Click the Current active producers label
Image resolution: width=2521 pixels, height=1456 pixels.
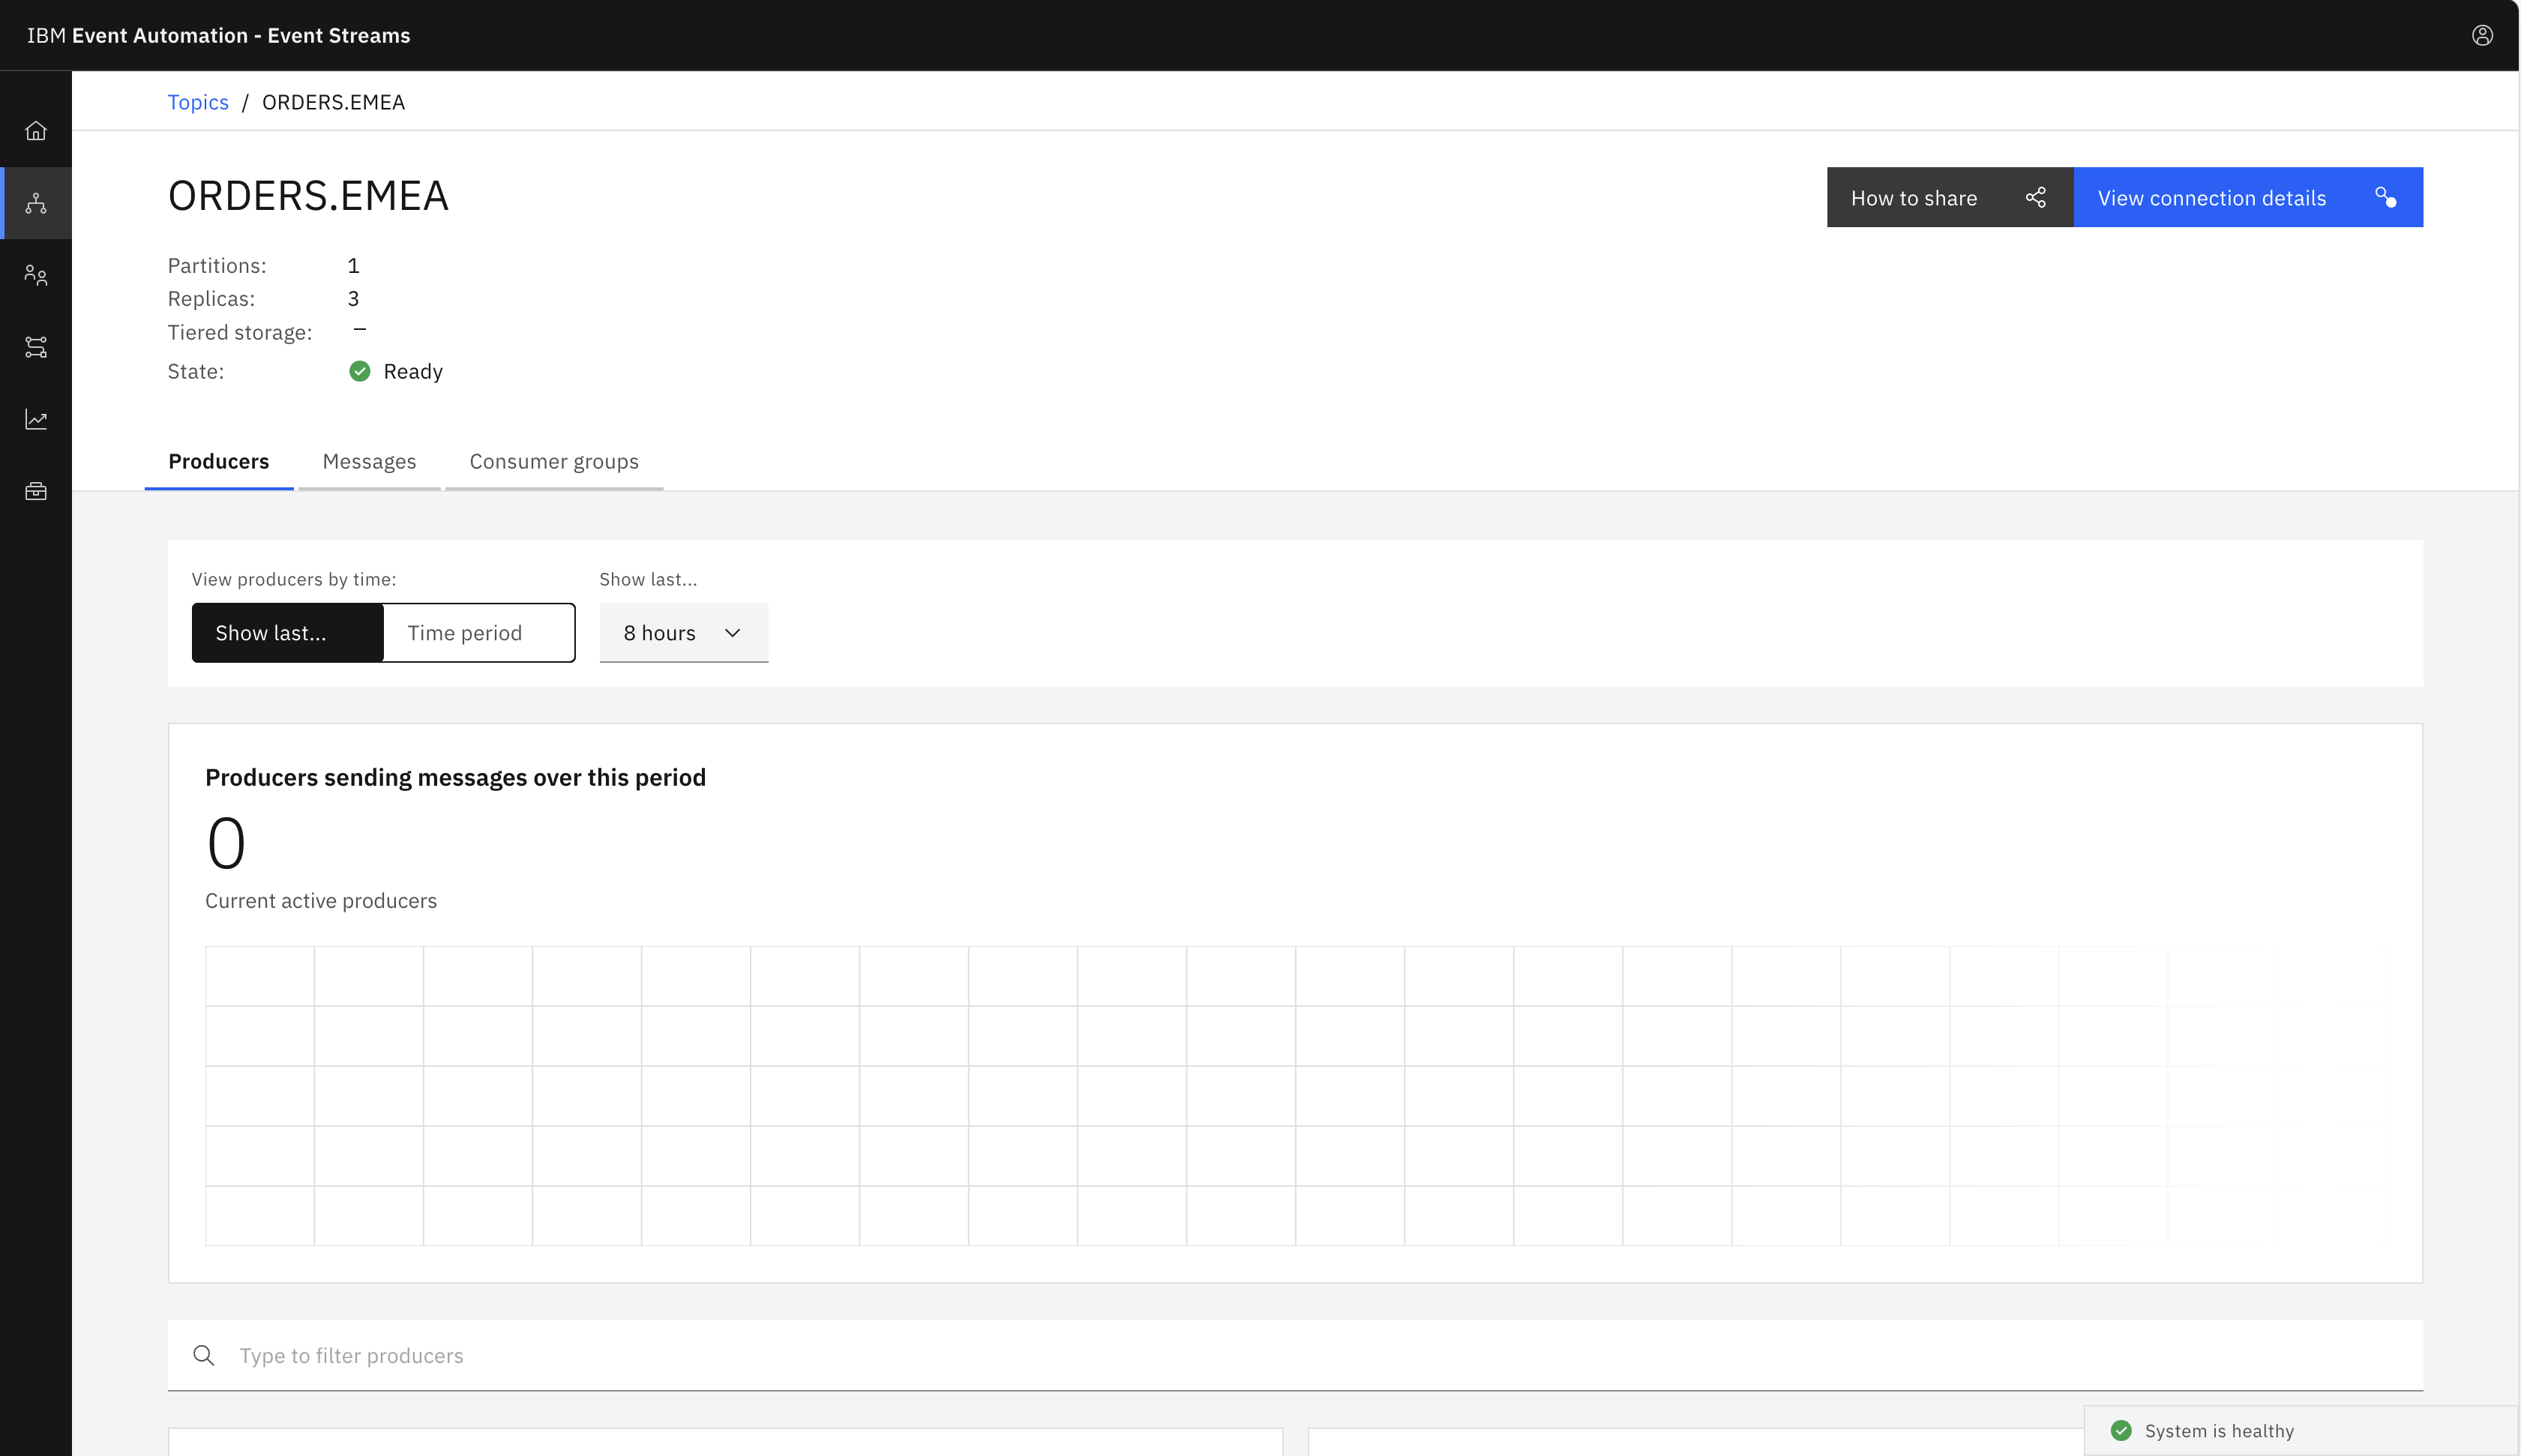tap(321, 900)
